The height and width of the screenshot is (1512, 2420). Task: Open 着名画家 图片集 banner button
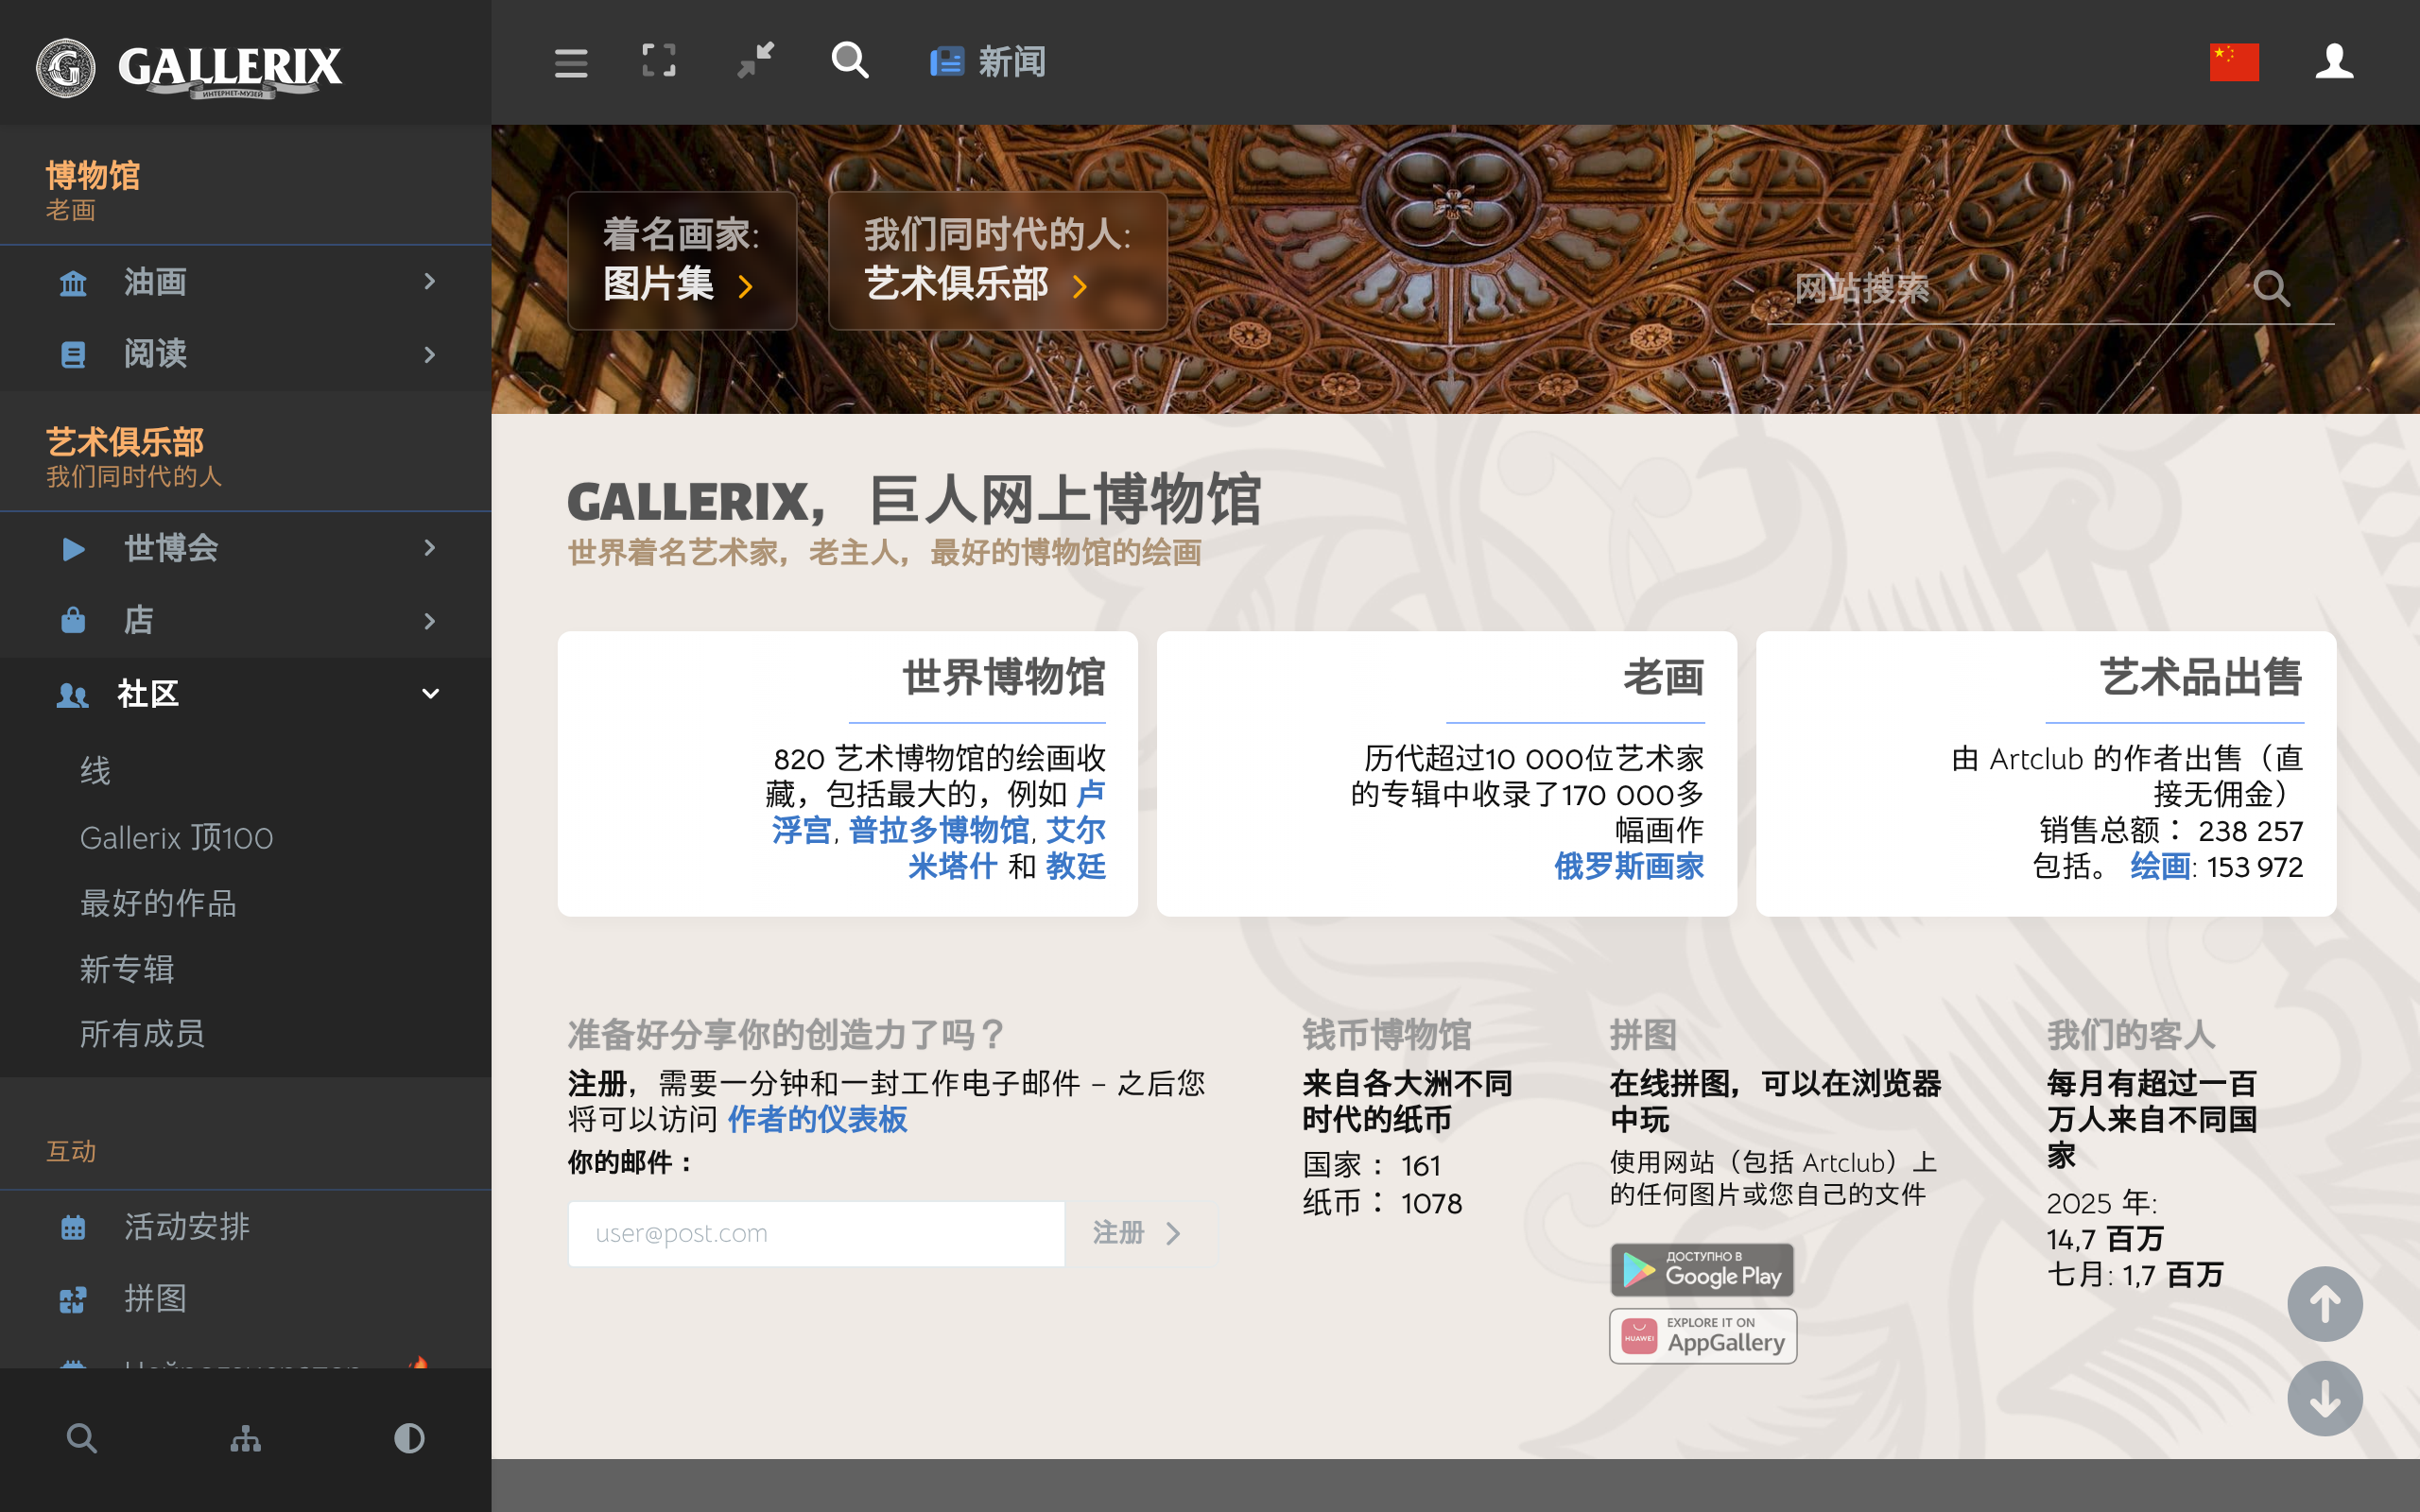[x=682, y=260]
